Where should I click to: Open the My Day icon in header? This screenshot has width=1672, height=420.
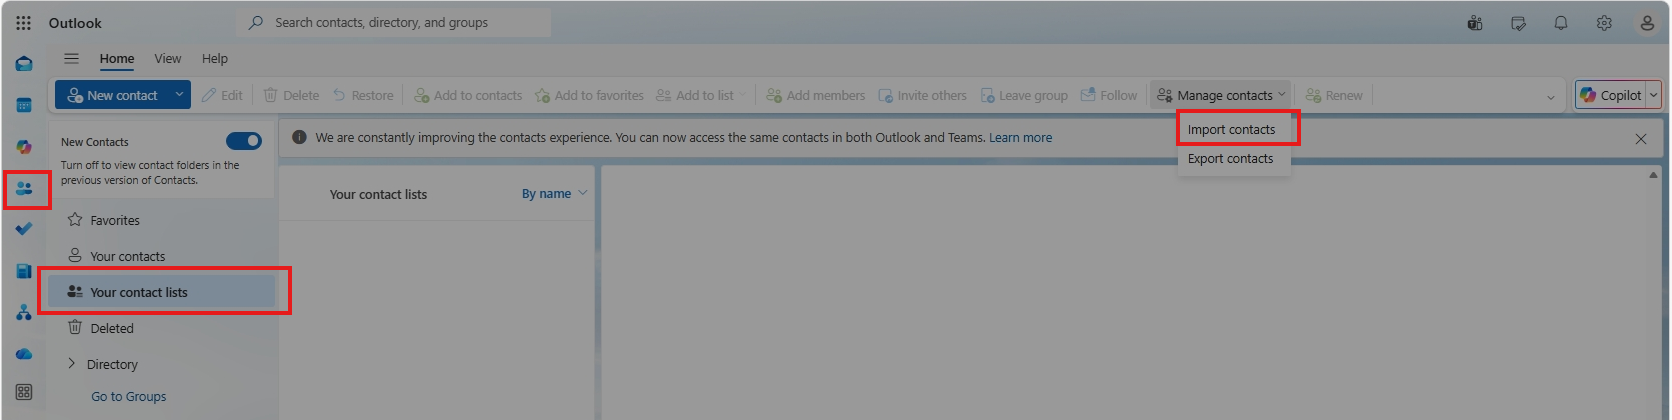point(1518,23)
